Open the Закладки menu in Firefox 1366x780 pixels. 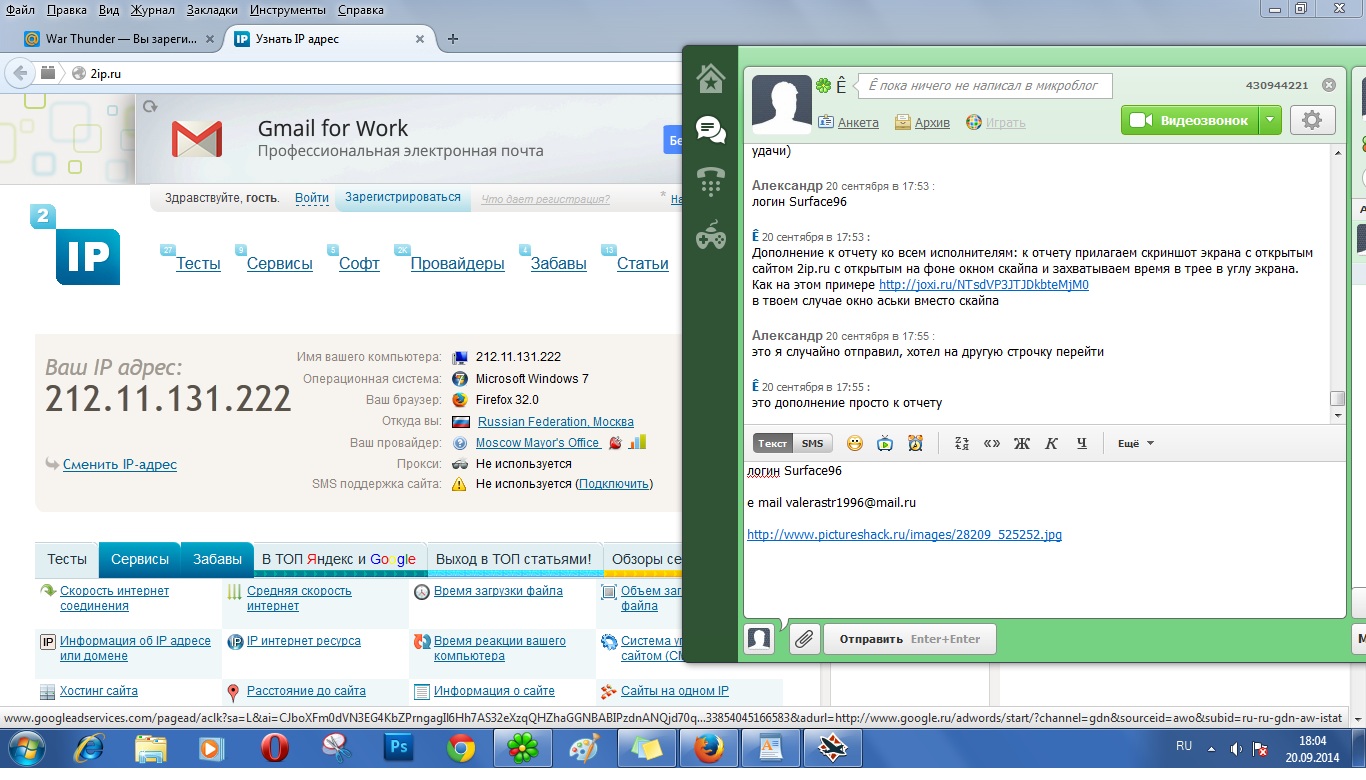pyautogui.click(x=213, y=10)
